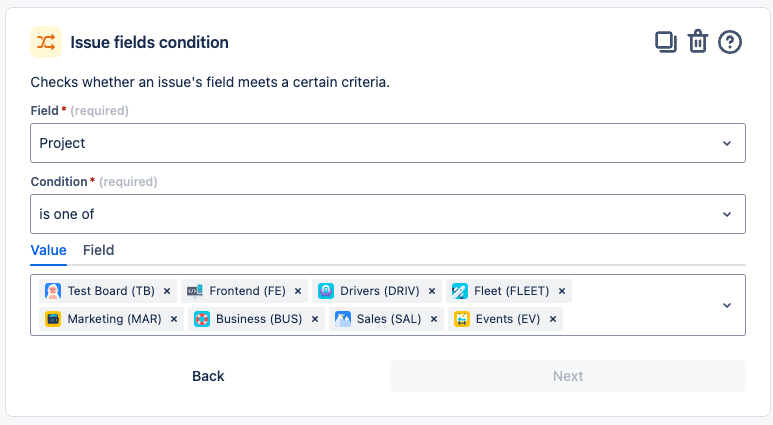The width and height of the screenshot is (773, 425).
Task: Expand the Condition dropdown set to 'is one of'
Action: 388,214
